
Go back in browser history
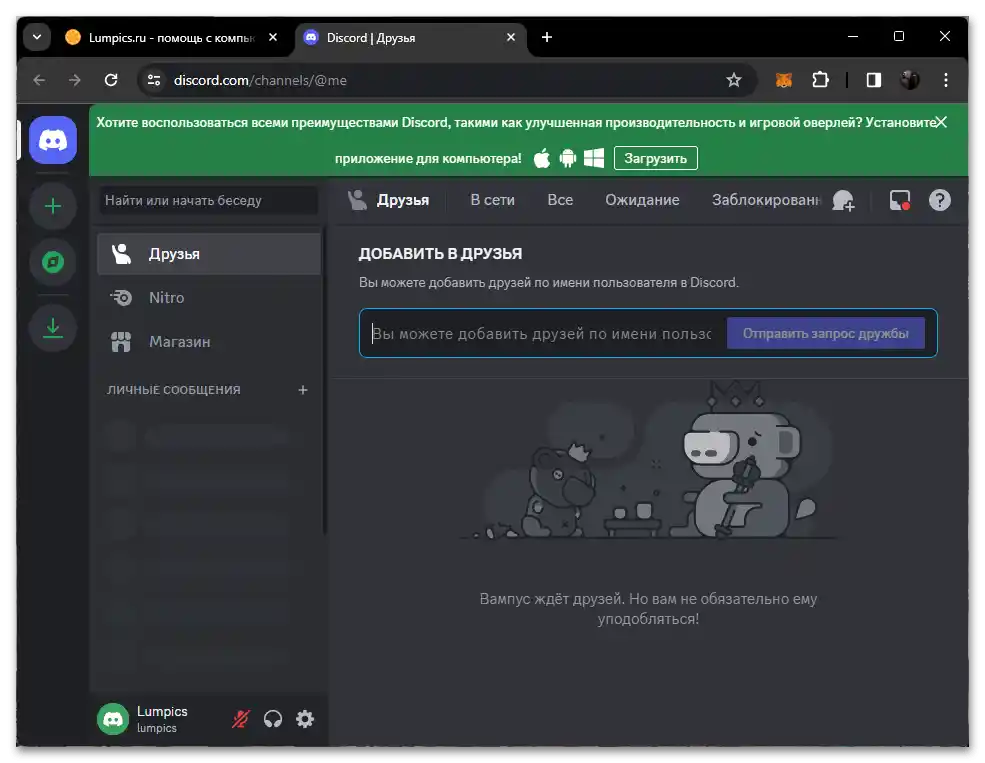(x=39, y=80)
